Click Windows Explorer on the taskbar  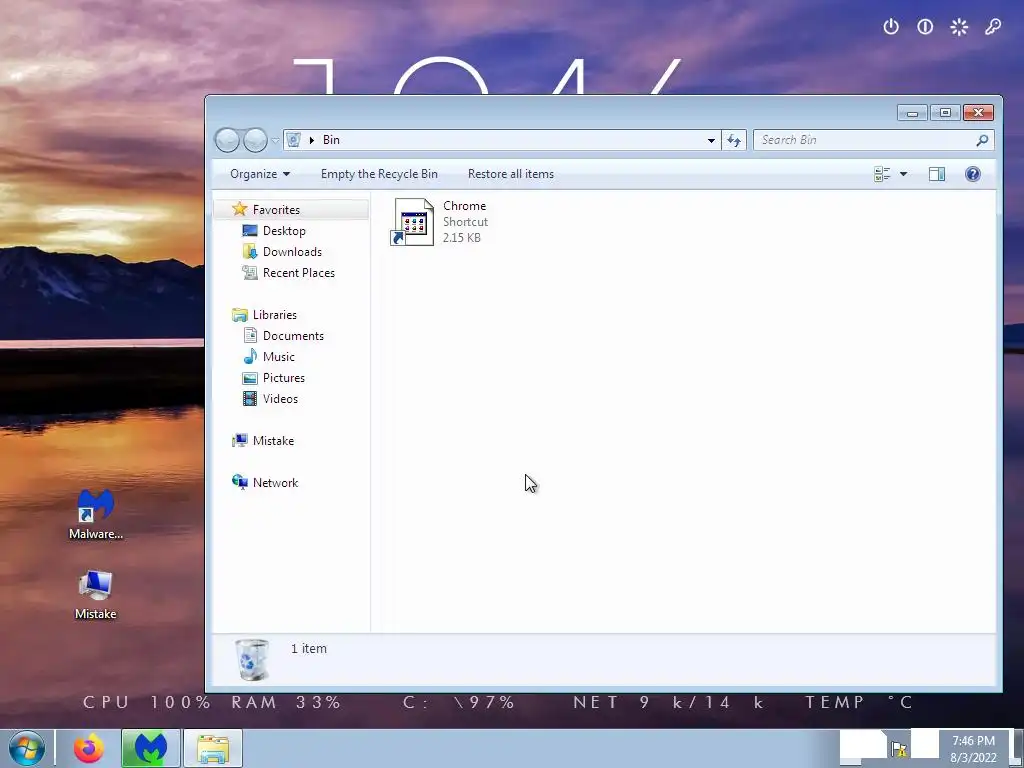point(213,748)
